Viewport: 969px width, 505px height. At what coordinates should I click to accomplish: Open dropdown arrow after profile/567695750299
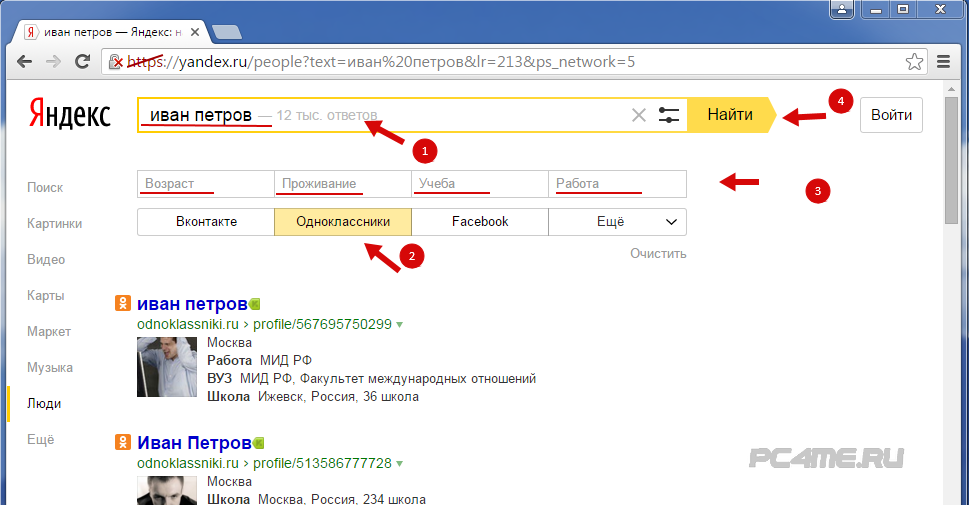(400, 325)
